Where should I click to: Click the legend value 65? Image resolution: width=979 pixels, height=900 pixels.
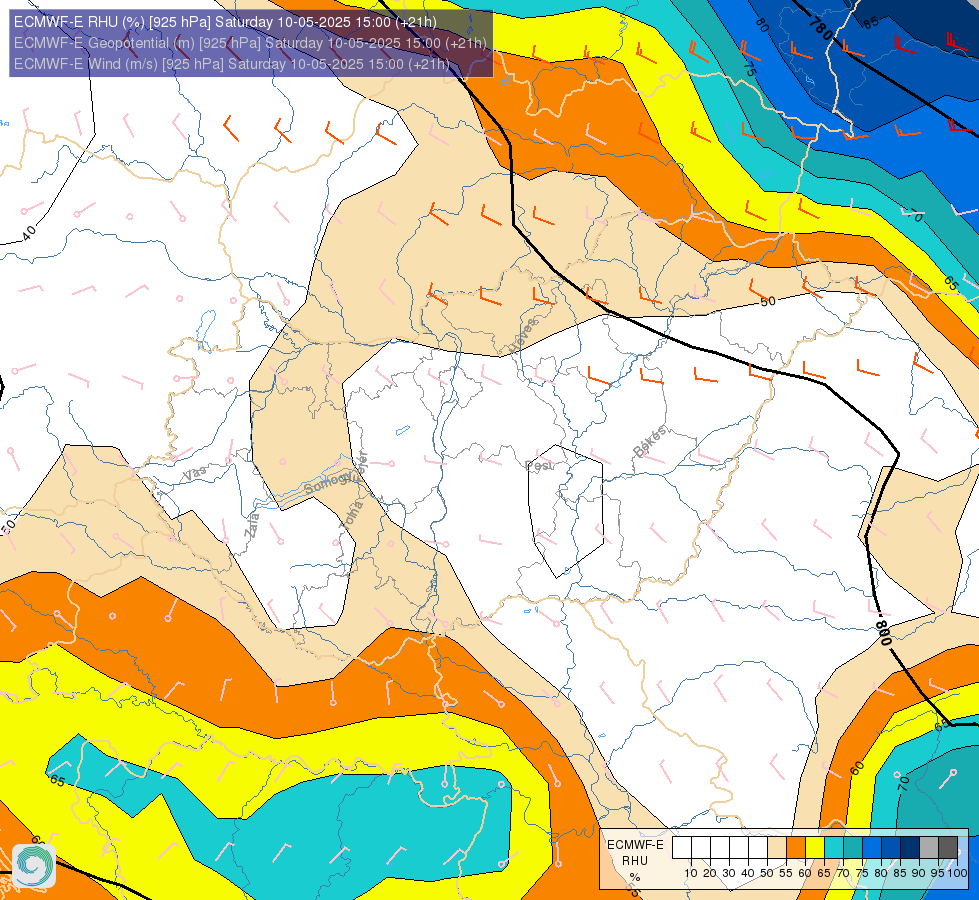coord(824,874)
